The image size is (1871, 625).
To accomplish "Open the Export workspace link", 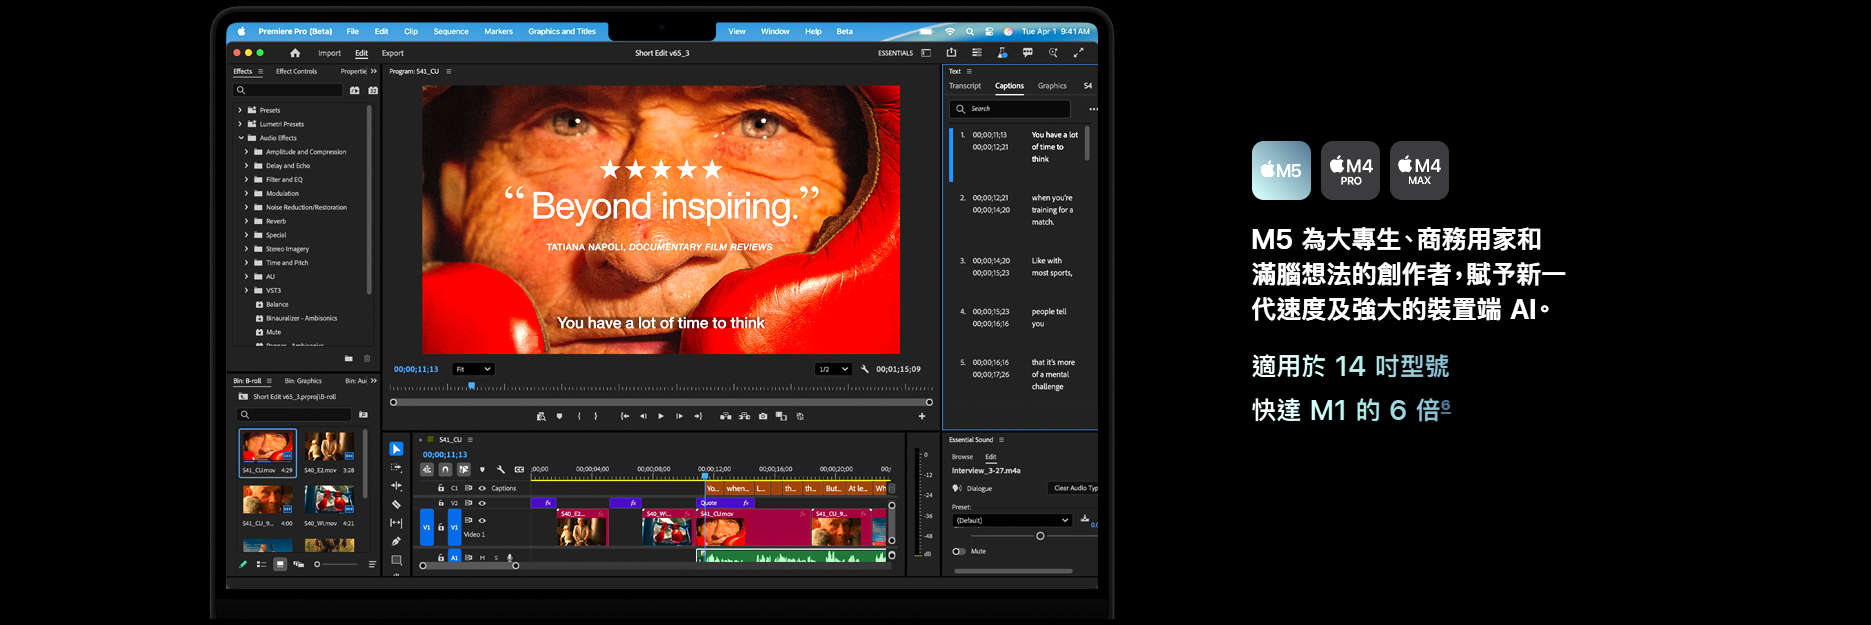I will (392, 53).
